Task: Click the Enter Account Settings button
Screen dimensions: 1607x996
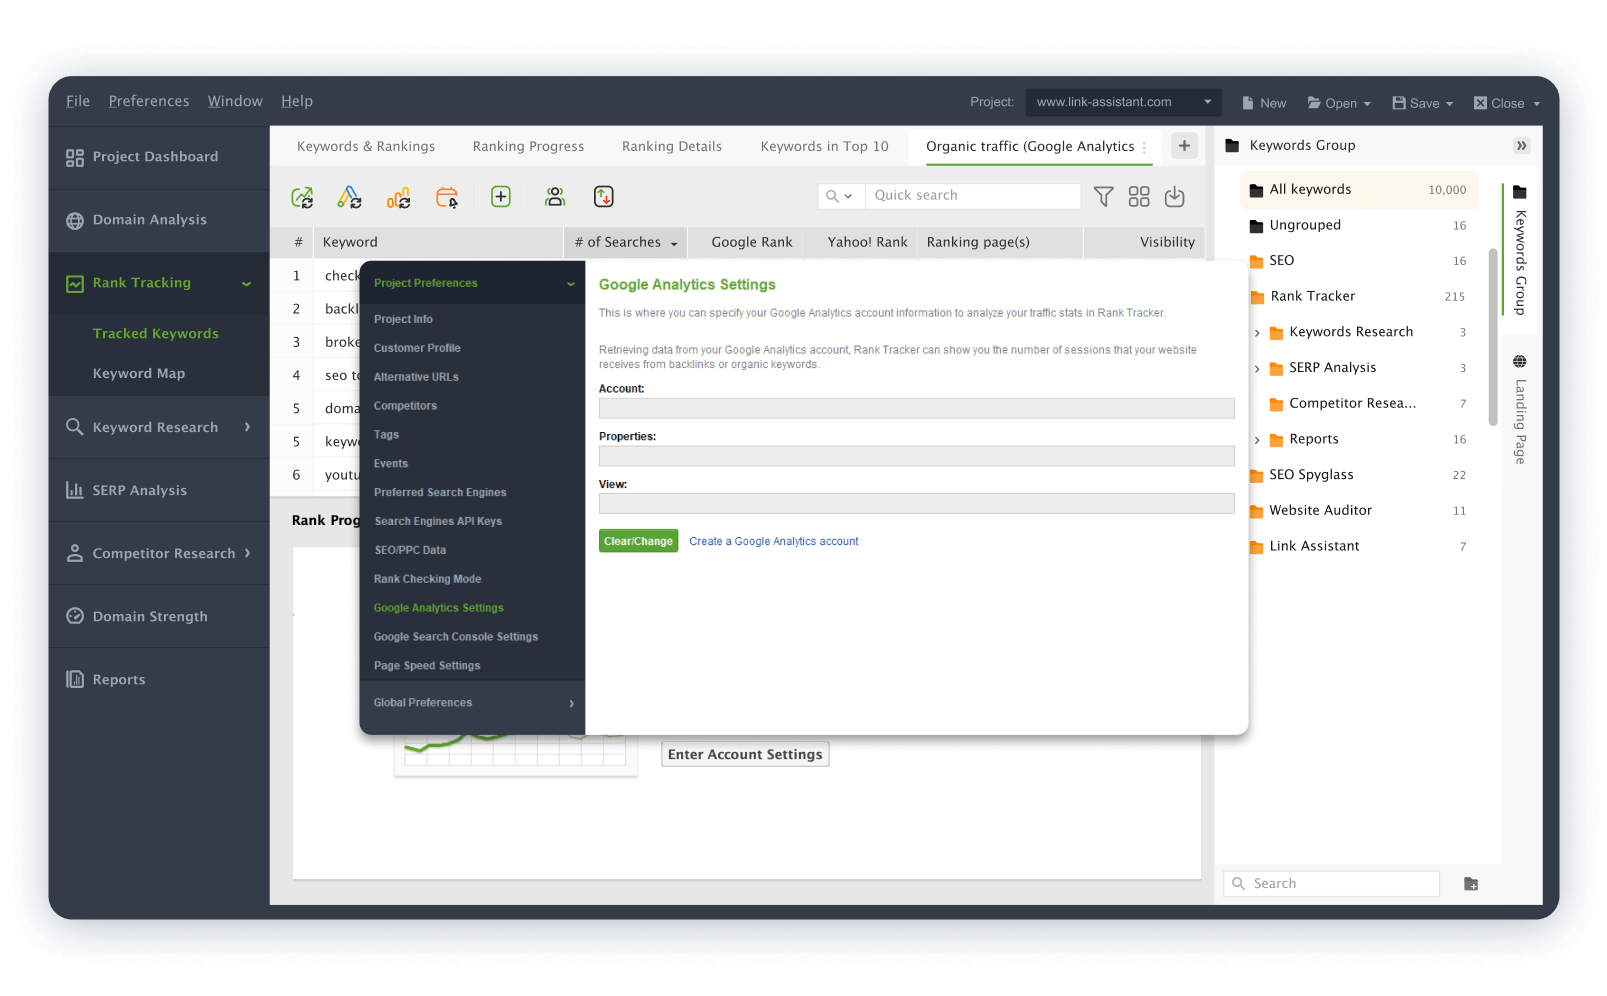Action: click(745, 755)
